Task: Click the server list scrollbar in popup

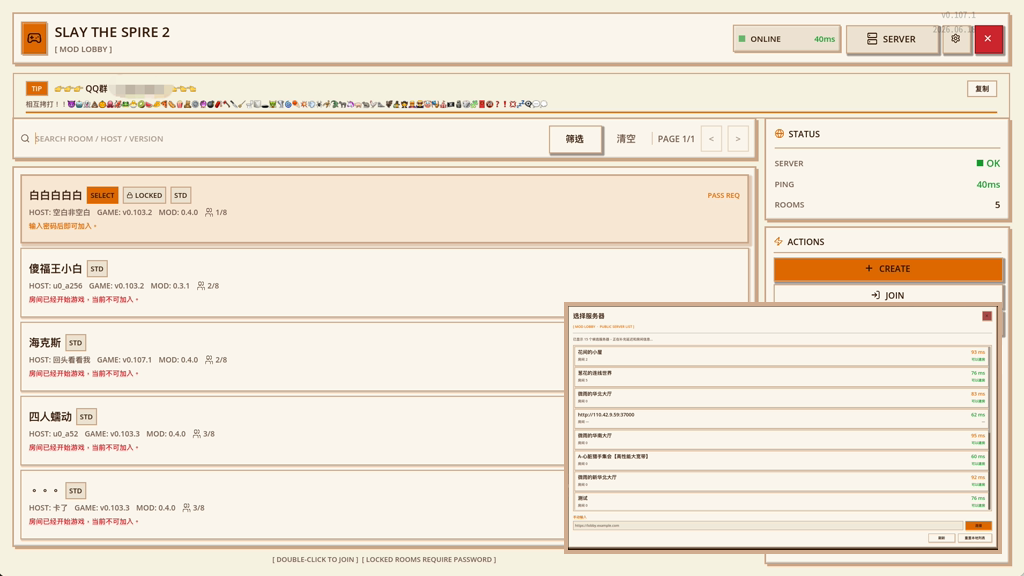Action: pos(990,428)
